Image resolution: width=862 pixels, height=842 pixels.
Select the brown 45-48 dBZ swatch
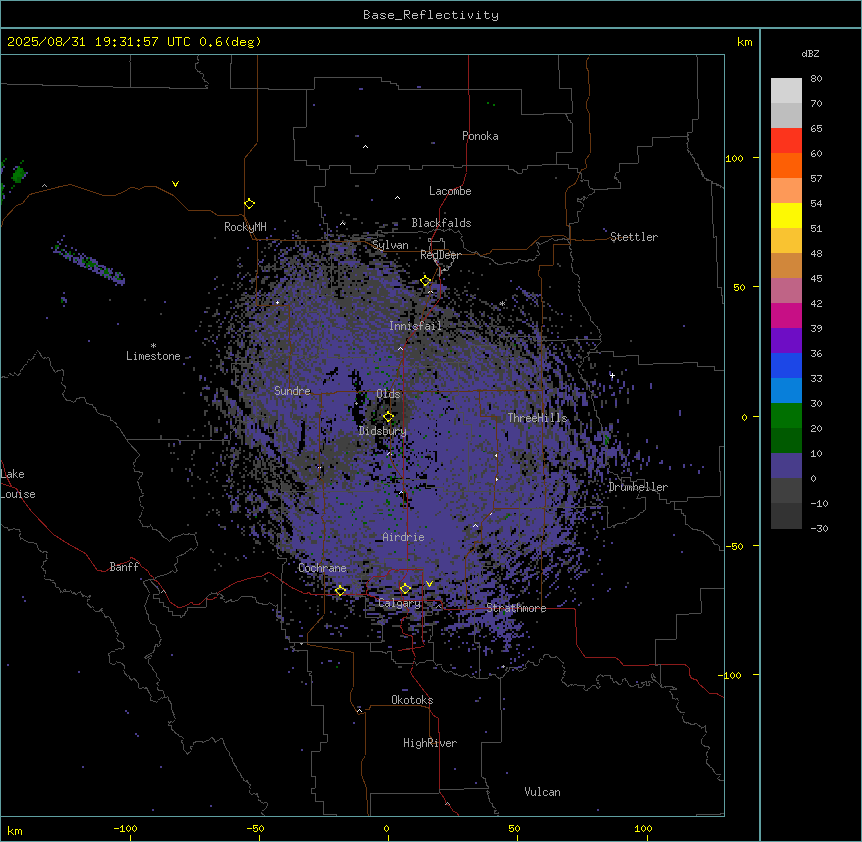point(786,265)
